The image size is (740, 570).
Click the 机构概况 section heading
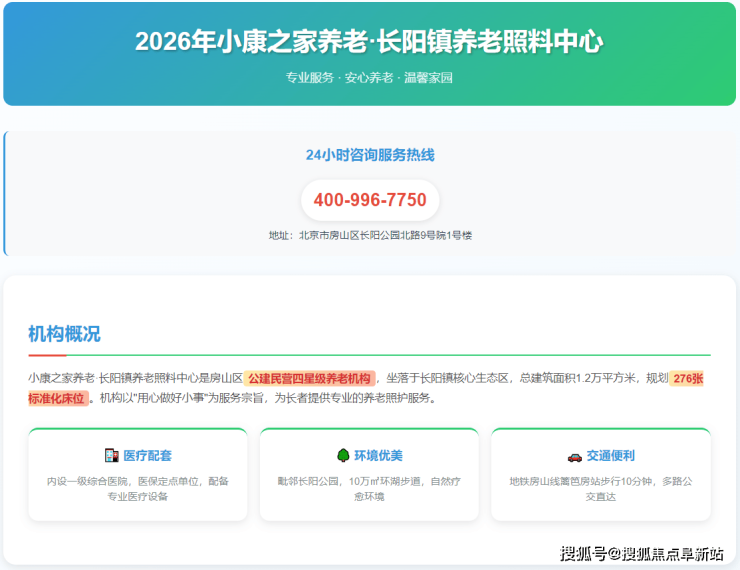point(64,334)
